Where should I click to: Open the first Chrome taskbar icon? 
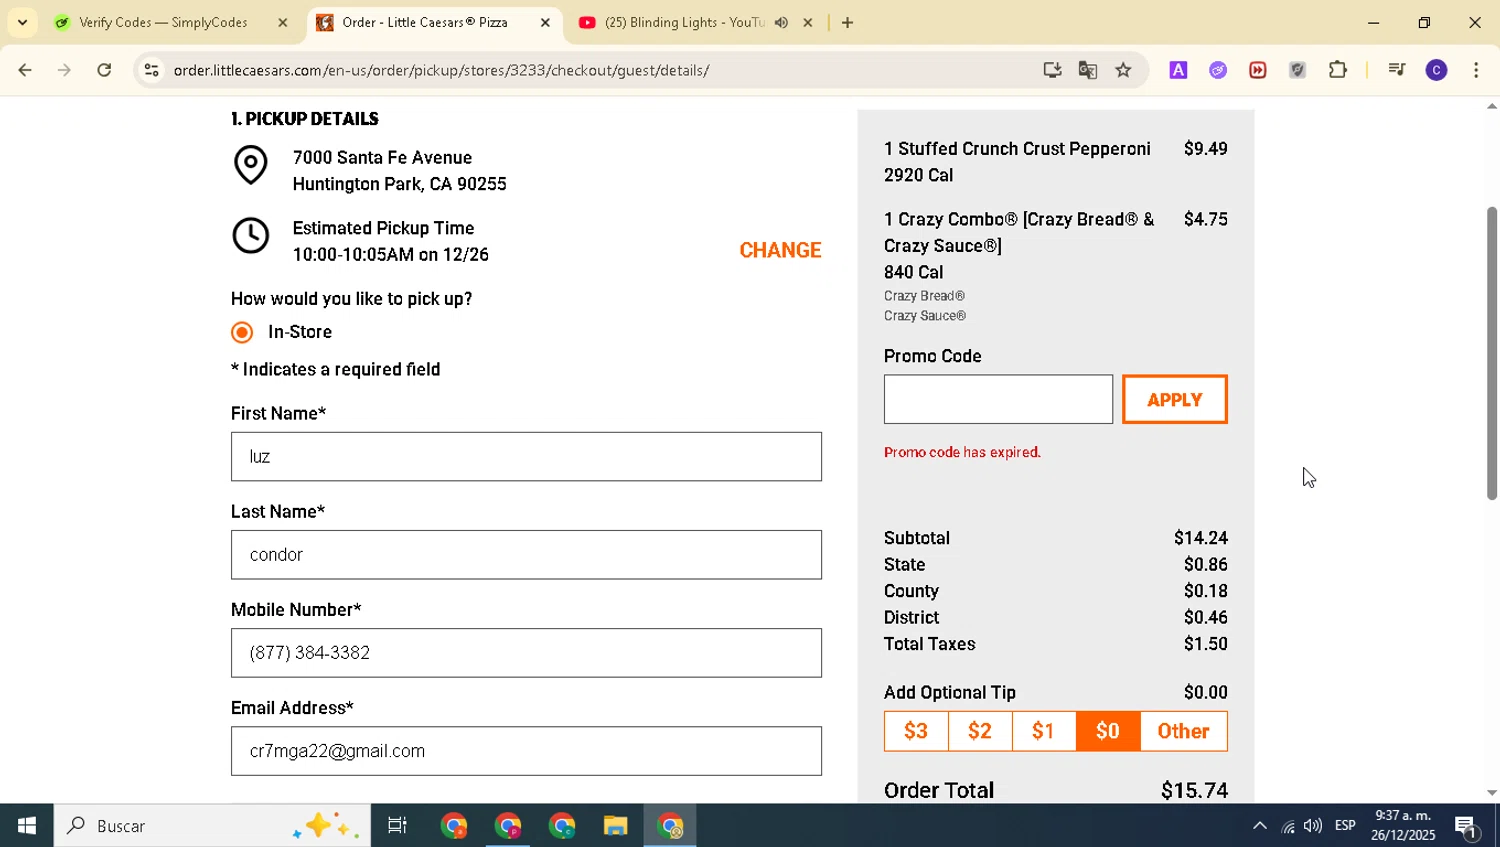[454, 826]
